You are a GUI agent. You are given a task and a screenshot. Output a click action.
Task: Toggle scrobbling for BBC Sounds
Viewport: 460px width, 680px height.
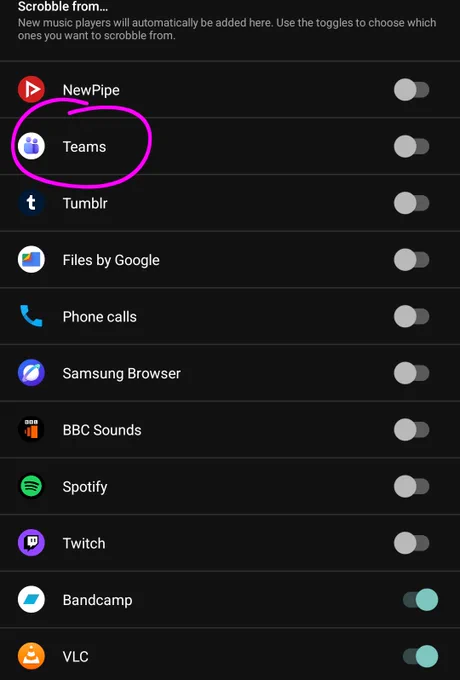tap(411, 430)
